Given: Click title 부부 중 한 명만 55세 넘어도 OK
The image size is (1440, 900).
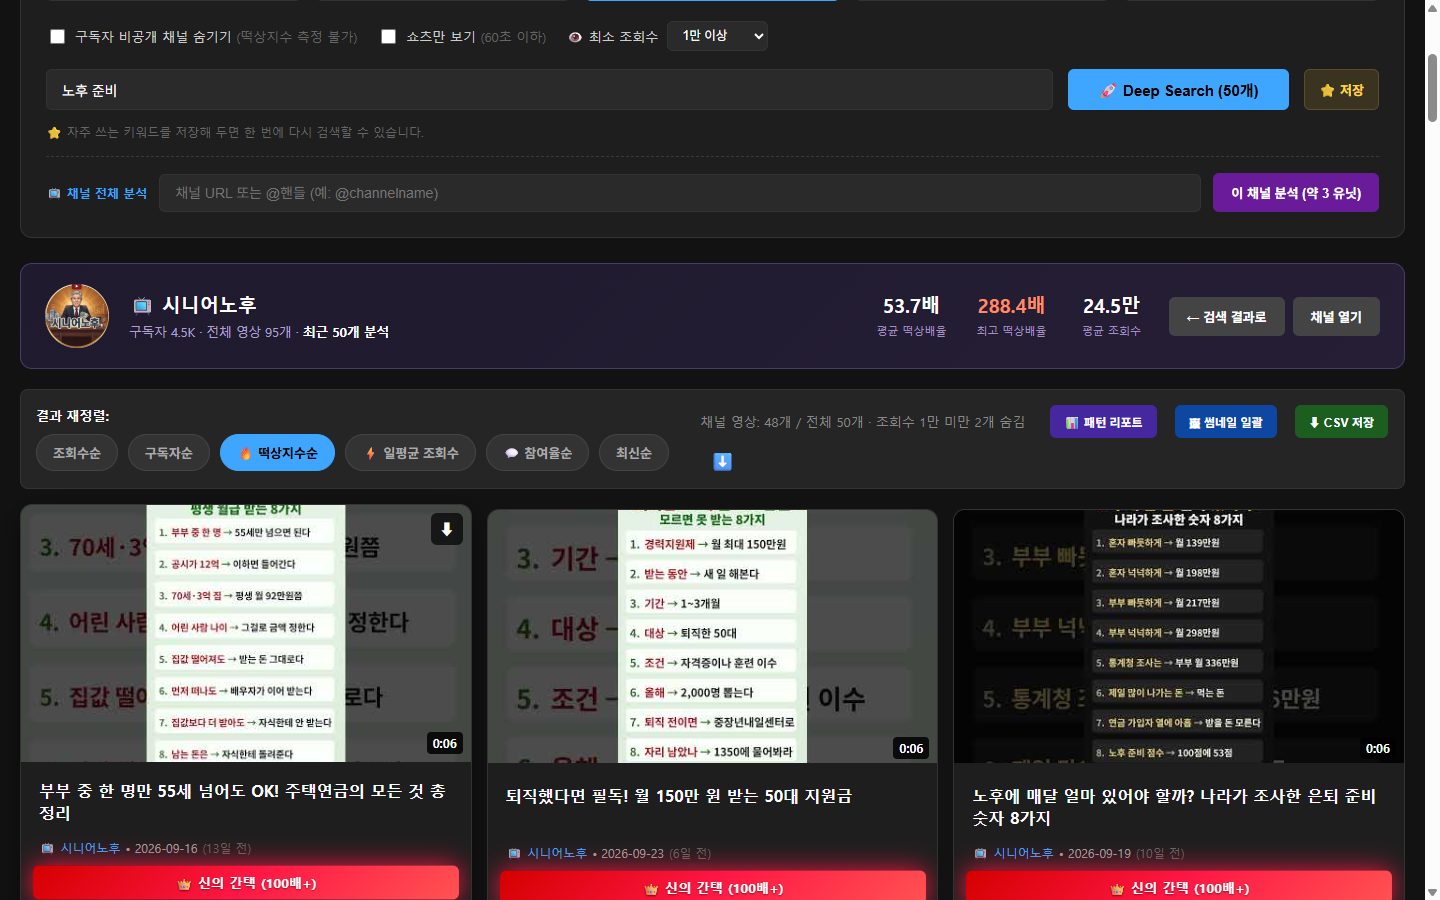Looking at the screenshot, I should [x=243, y=802].
